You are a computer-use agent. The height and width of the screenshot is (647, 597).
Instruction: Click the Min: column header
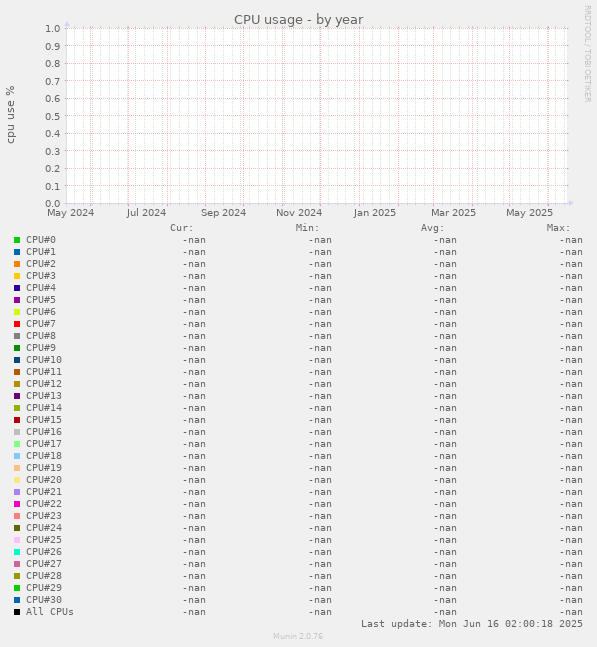coord(307,228)
